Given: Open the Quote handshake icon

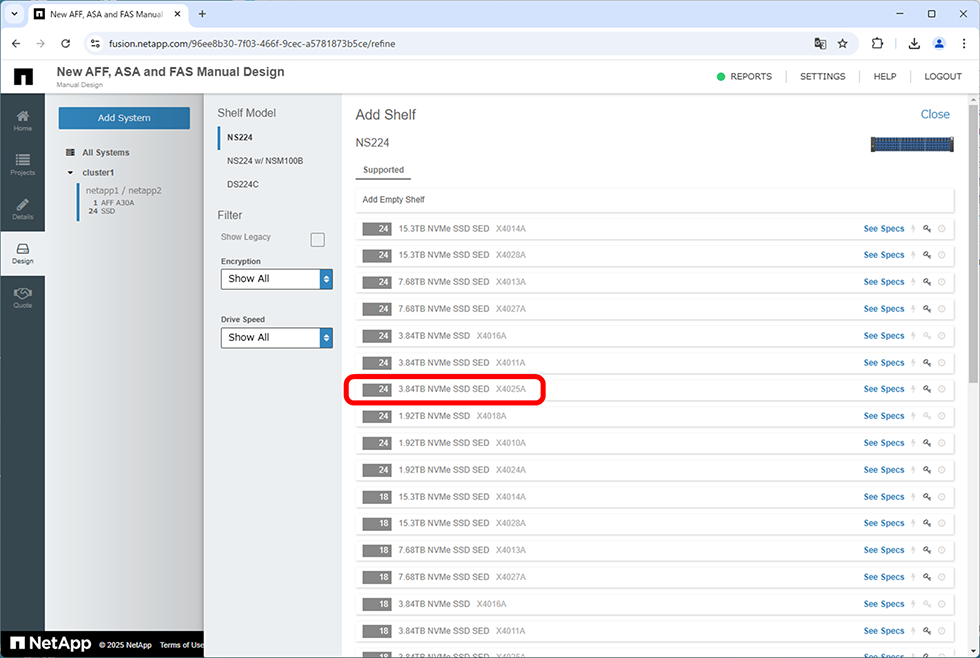Looking at the screenshot, I should pos(22,293).
